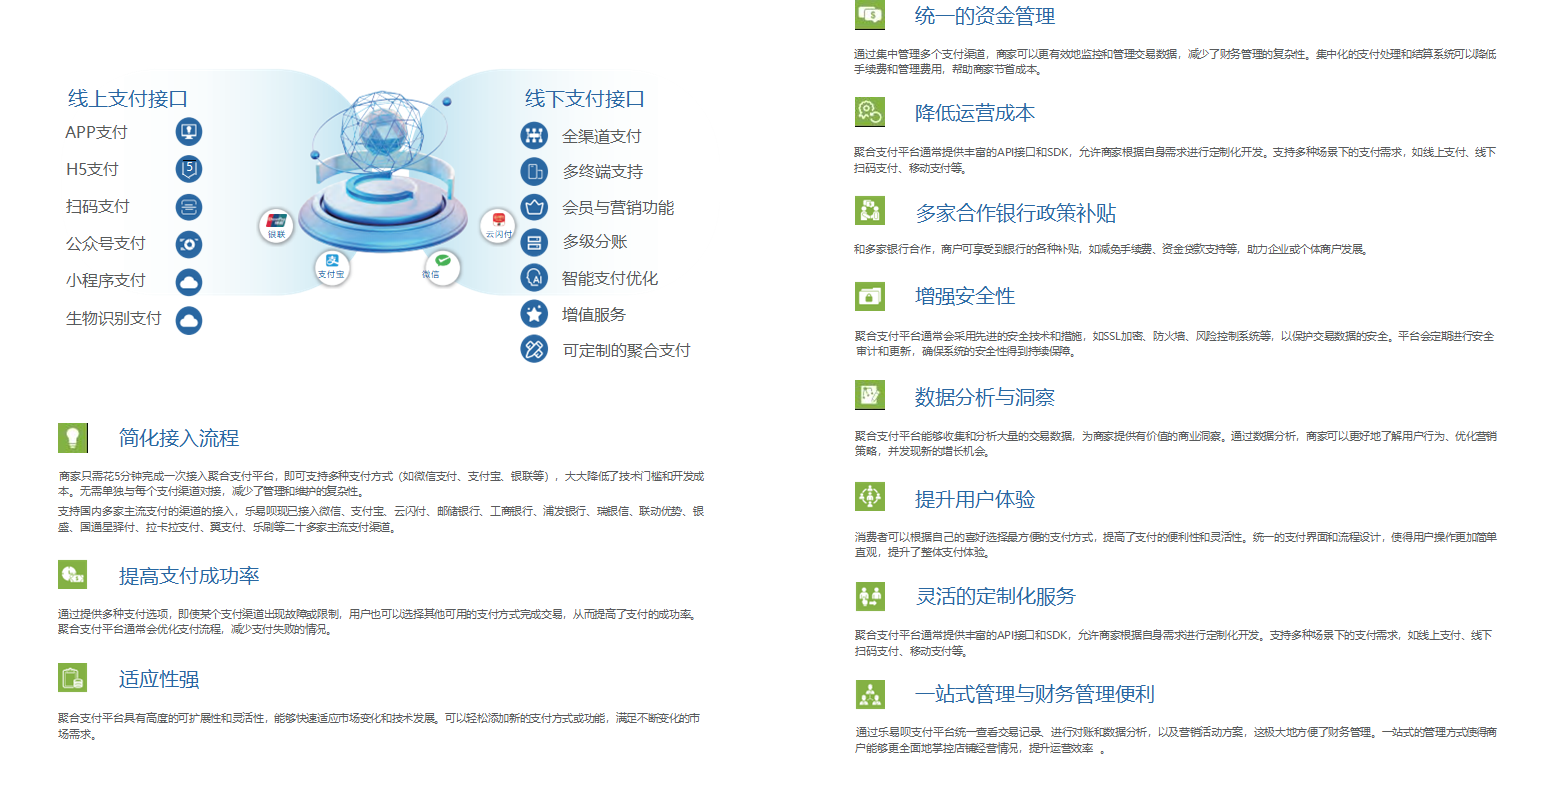The width and height of the screenshot is (1541, 785).
Task: Click the 公众号支付 round icon
Action: pos(189,244)
